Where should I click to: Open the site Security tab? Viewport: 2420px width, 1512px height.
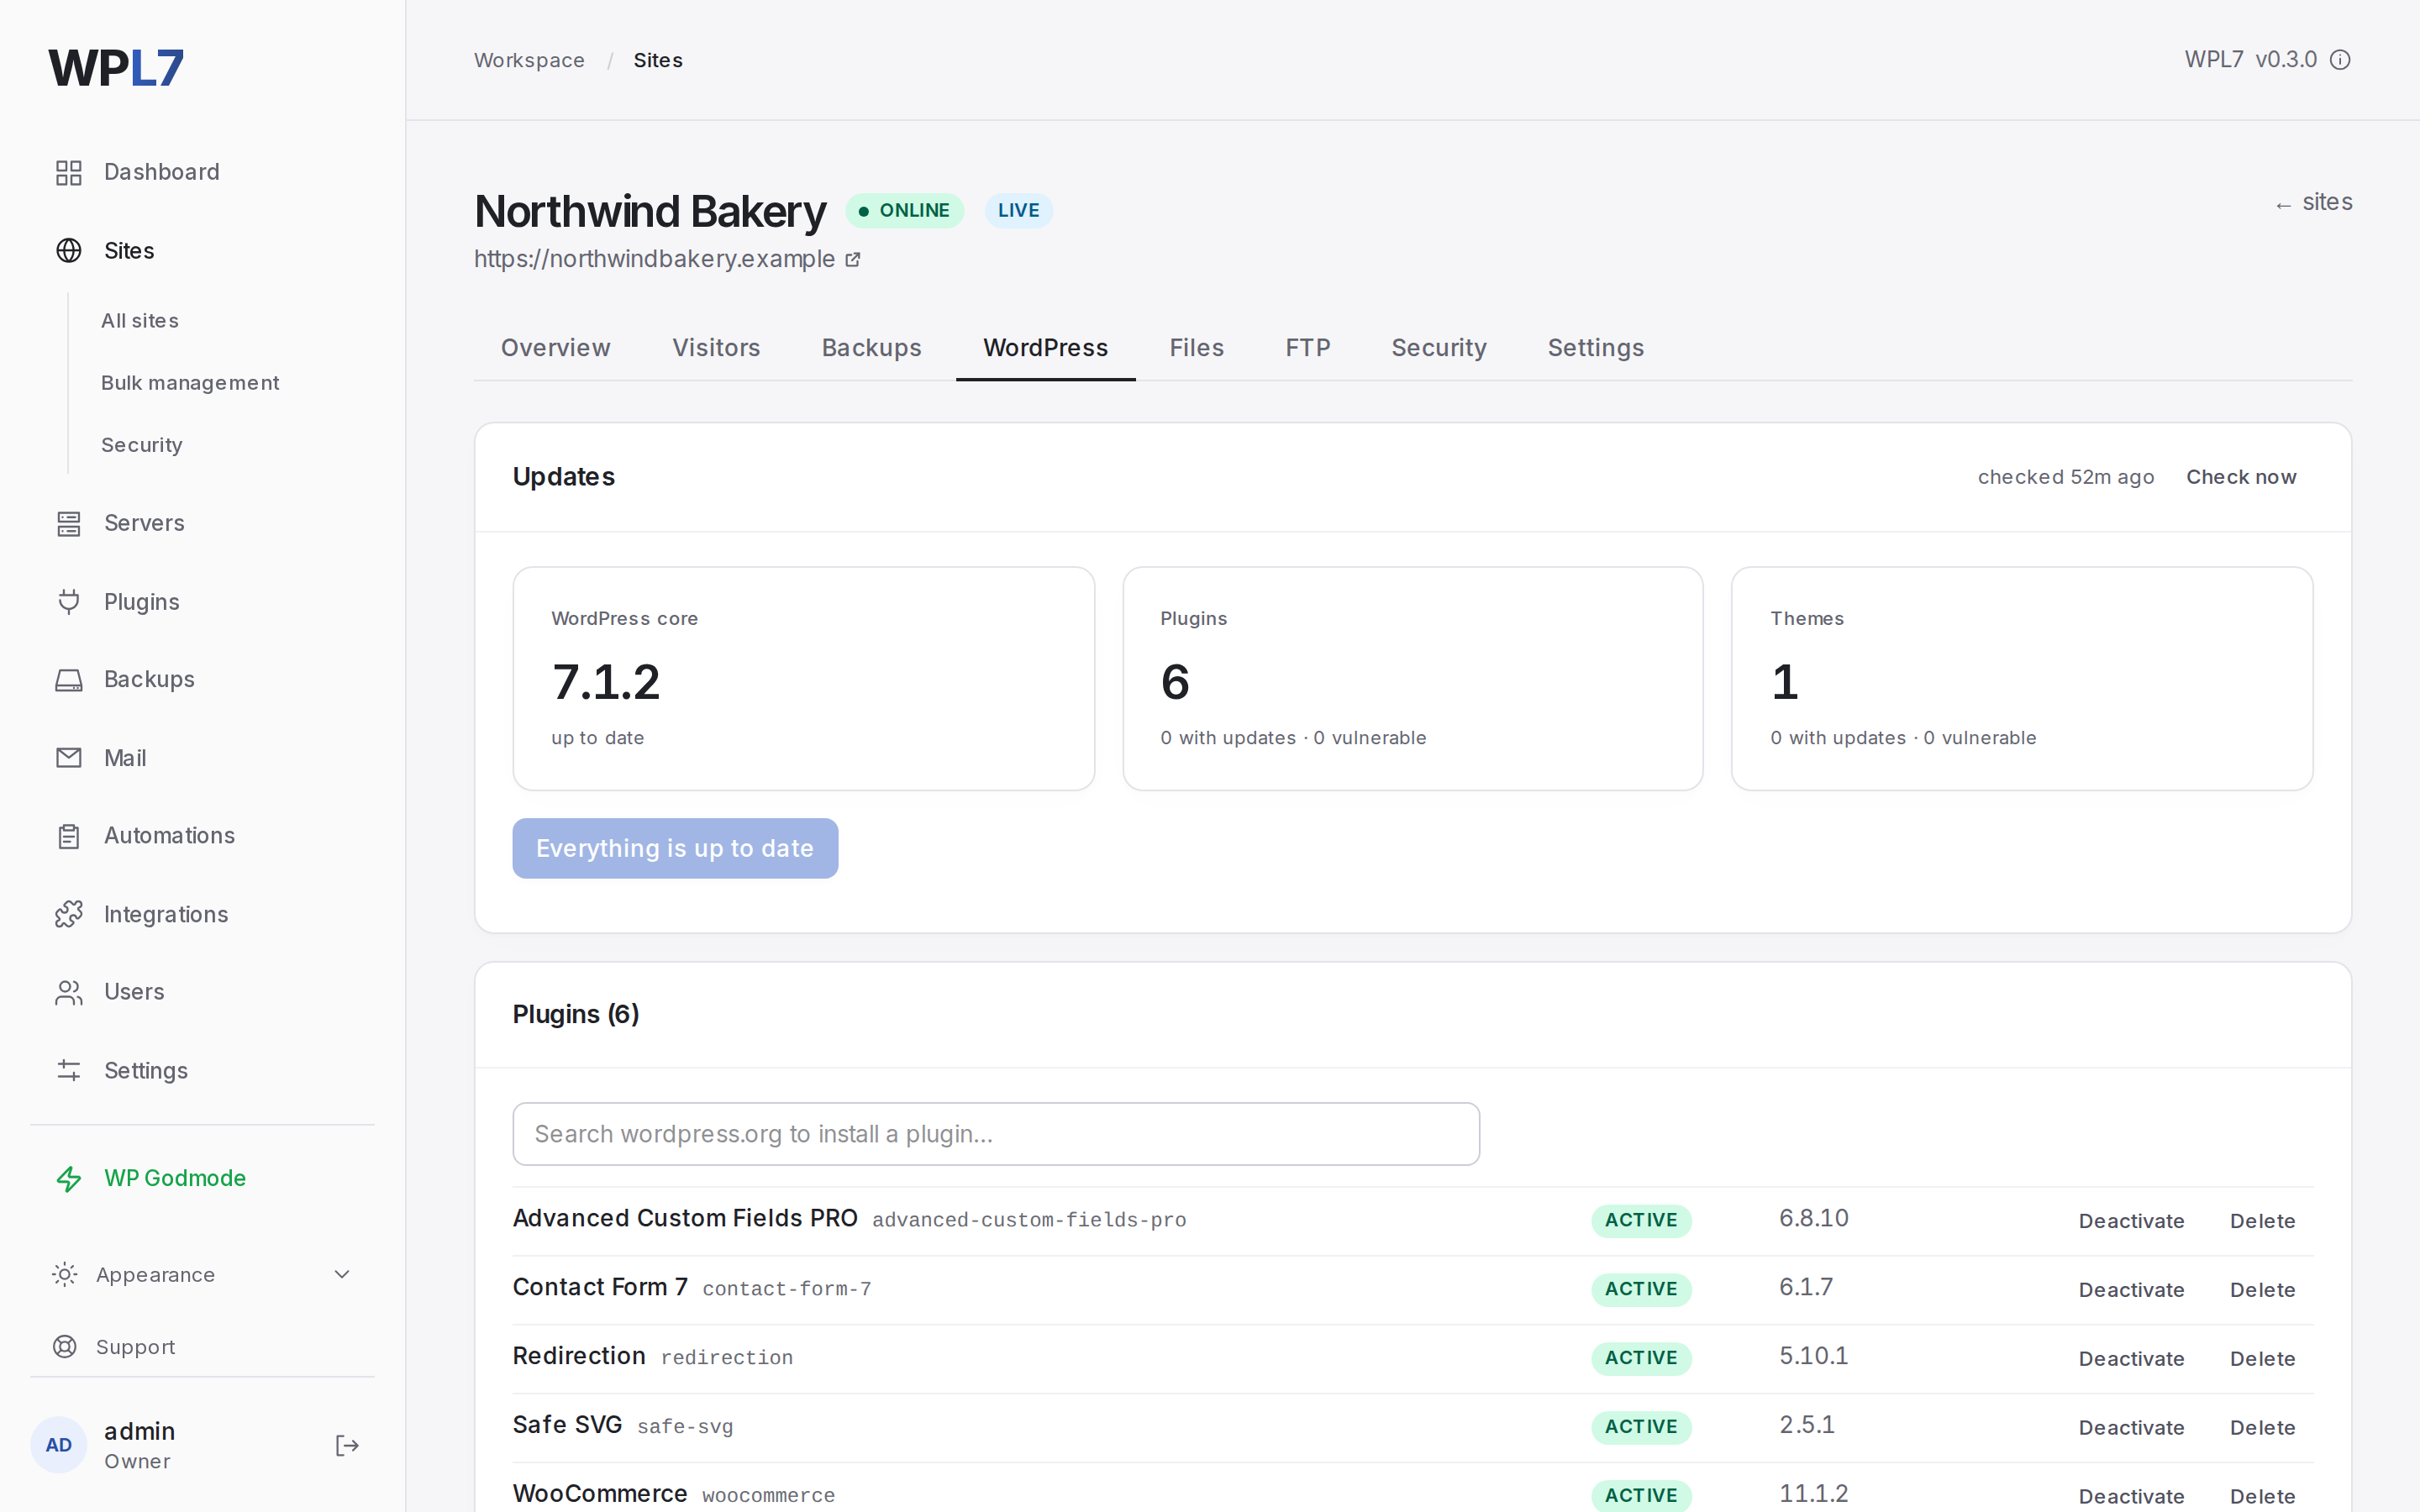[1439, 348]
